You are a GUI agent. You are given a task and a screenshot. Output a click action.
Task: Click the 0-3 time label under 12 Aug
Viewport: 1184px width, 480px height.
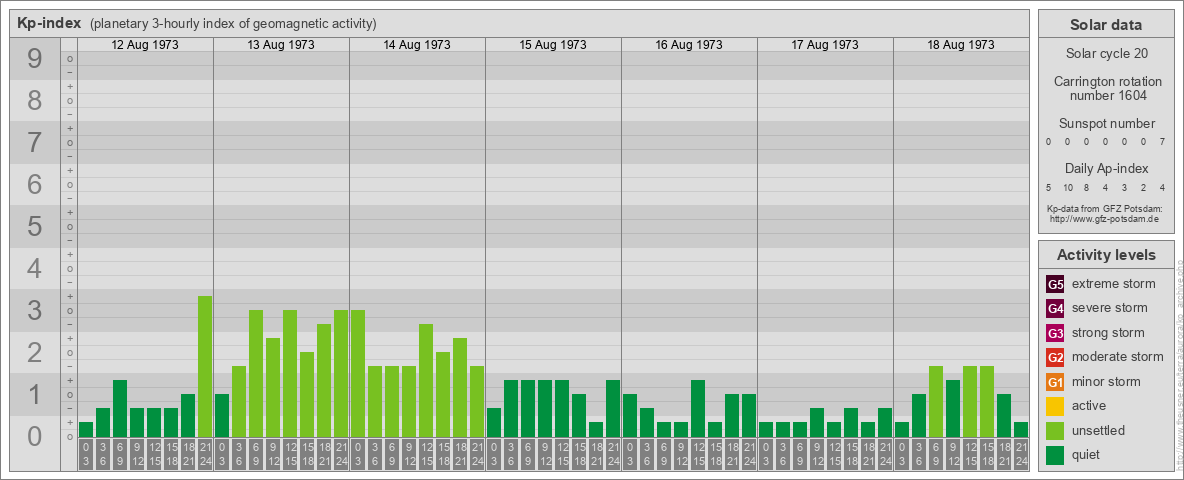(x=86, y=454)
